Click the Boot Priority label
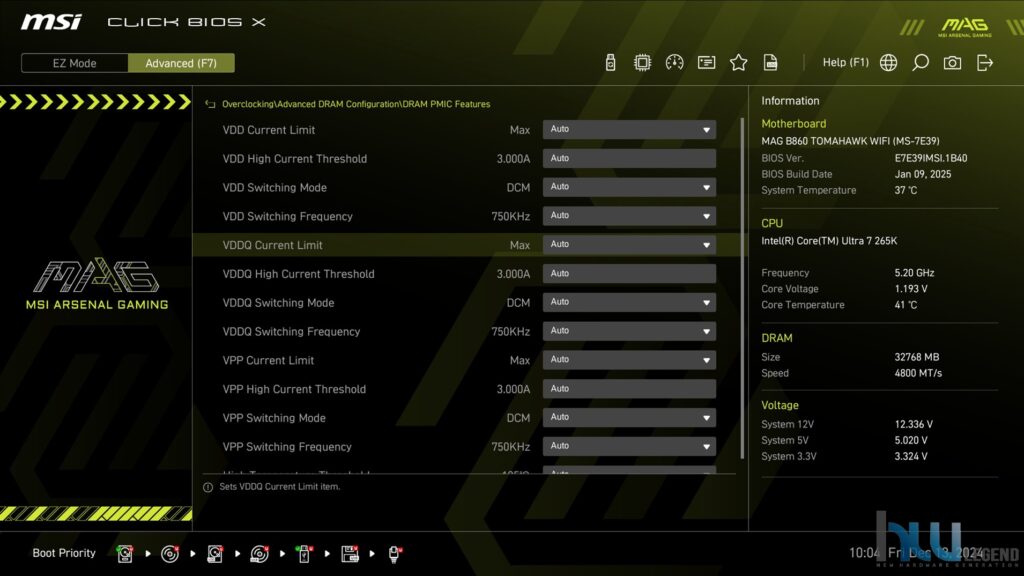1024x576 pixels. (x=64, y=553)
